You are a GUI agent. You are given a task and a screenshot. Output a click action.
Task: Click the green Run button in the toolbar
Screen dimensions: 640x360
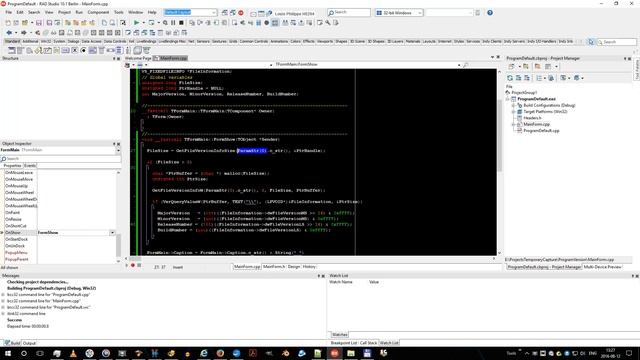[137, 23]
